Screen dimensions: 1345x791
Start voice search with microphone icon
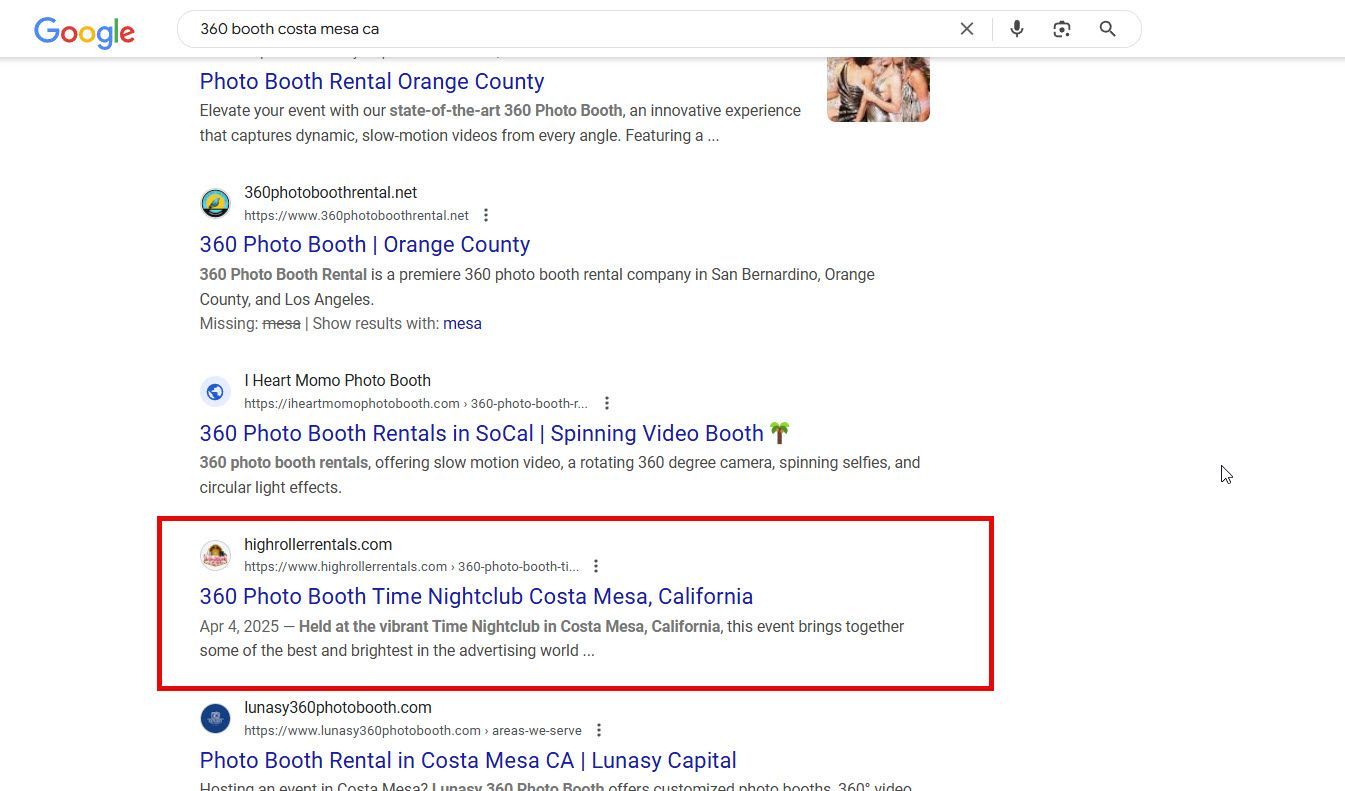click(1017, 29)
